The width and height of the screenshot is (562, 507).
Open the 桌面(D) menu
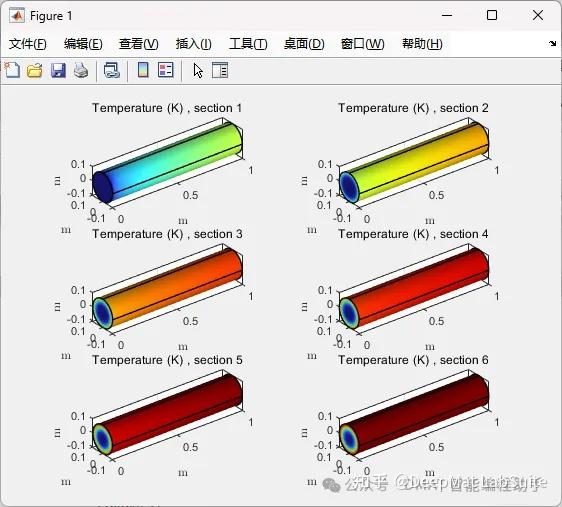(304, 44)
